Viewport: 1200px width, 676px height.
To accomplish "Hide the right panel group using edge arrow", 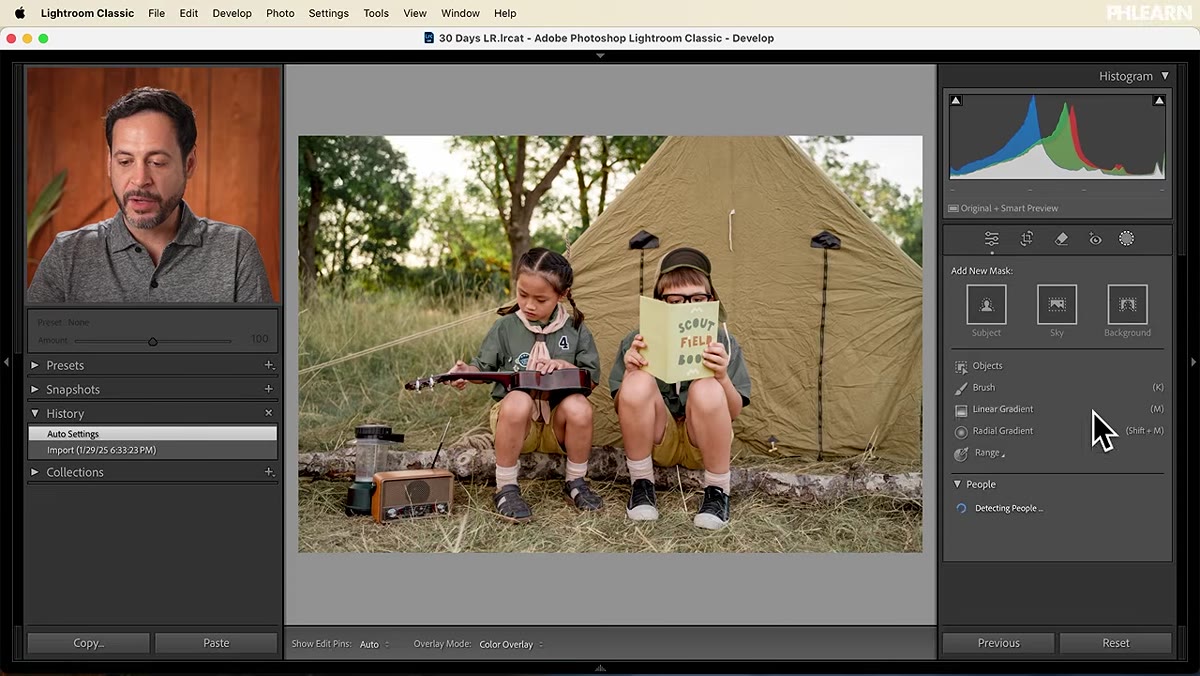I will [1193, 362].
